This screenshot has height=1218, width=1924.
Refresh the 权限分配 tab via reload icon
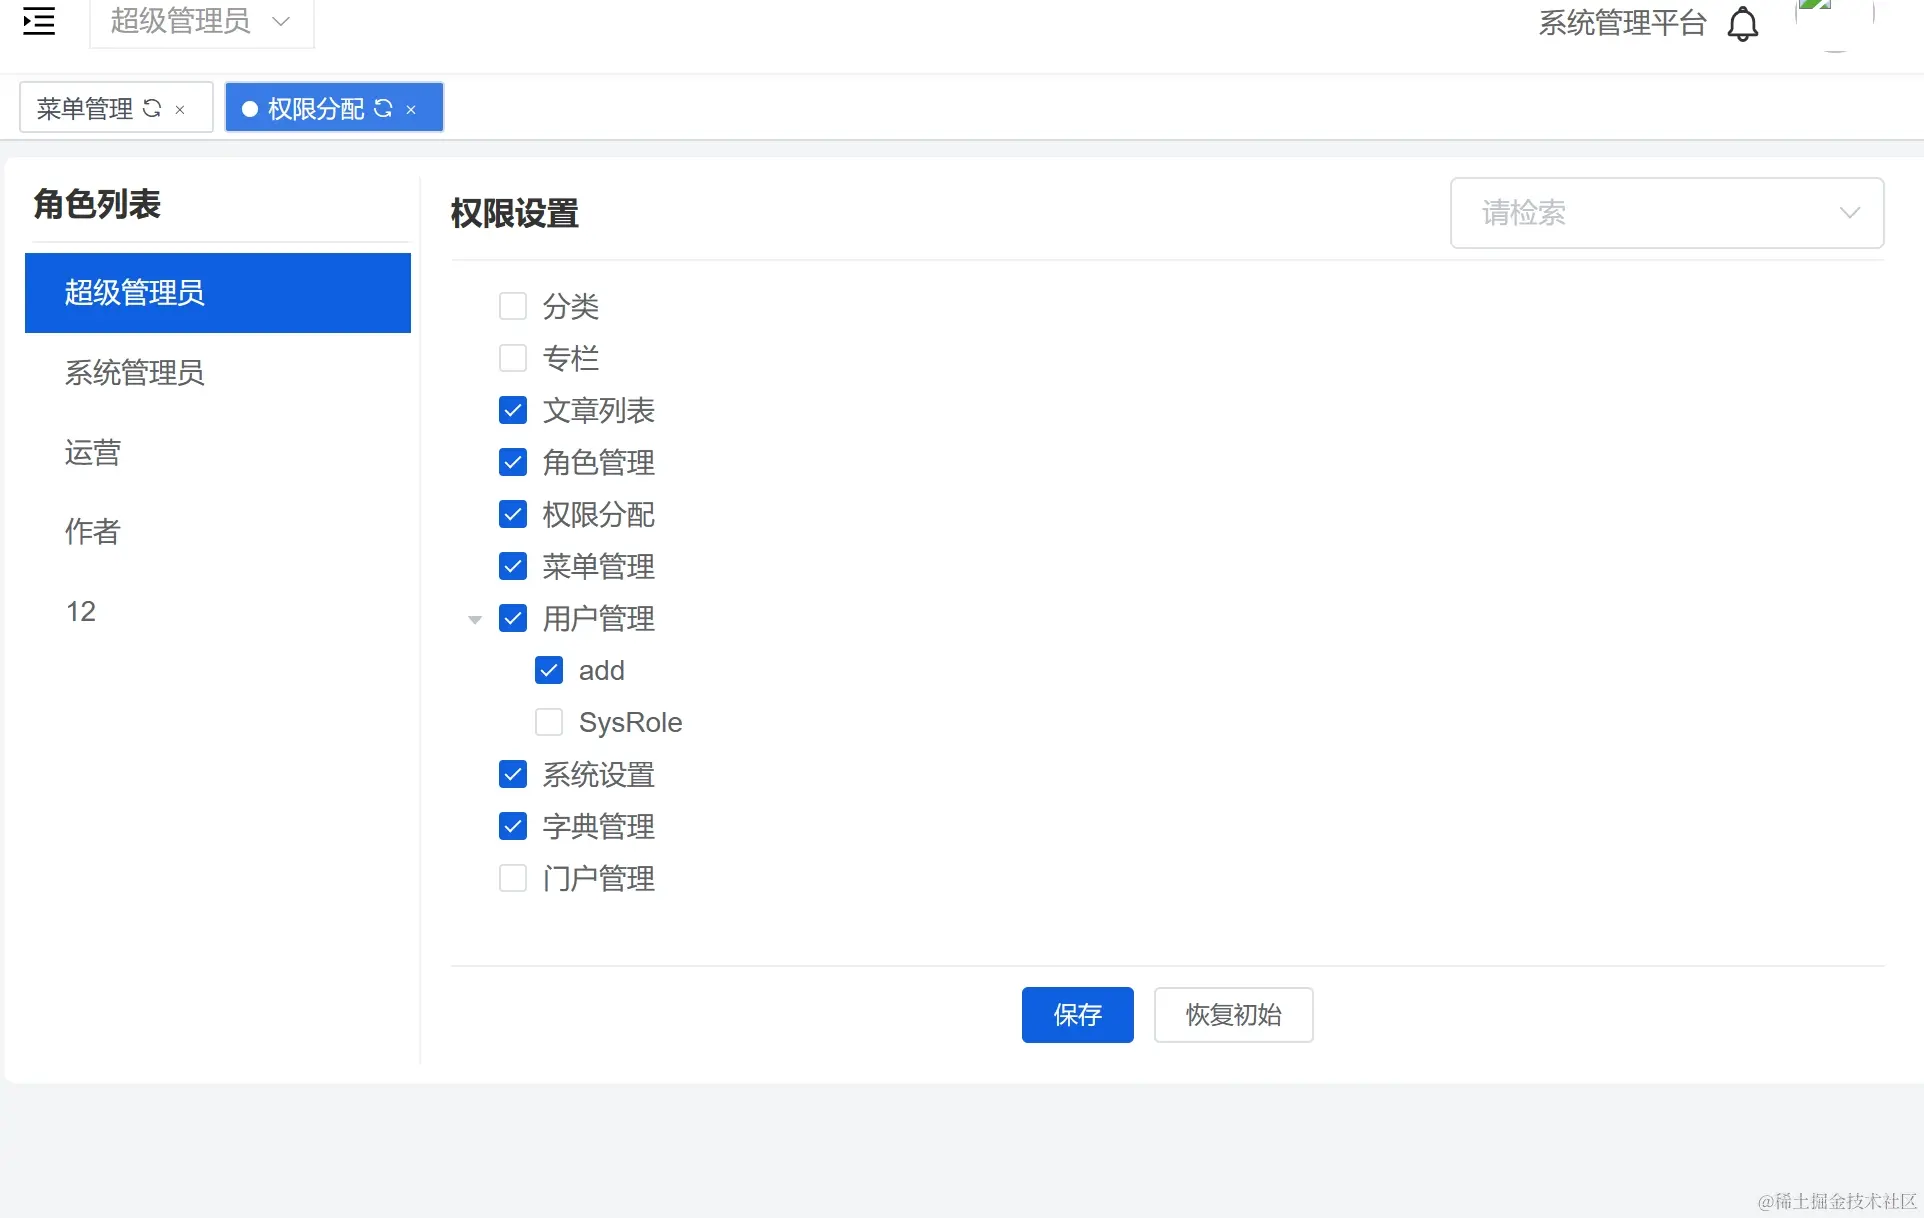point(383,108)
